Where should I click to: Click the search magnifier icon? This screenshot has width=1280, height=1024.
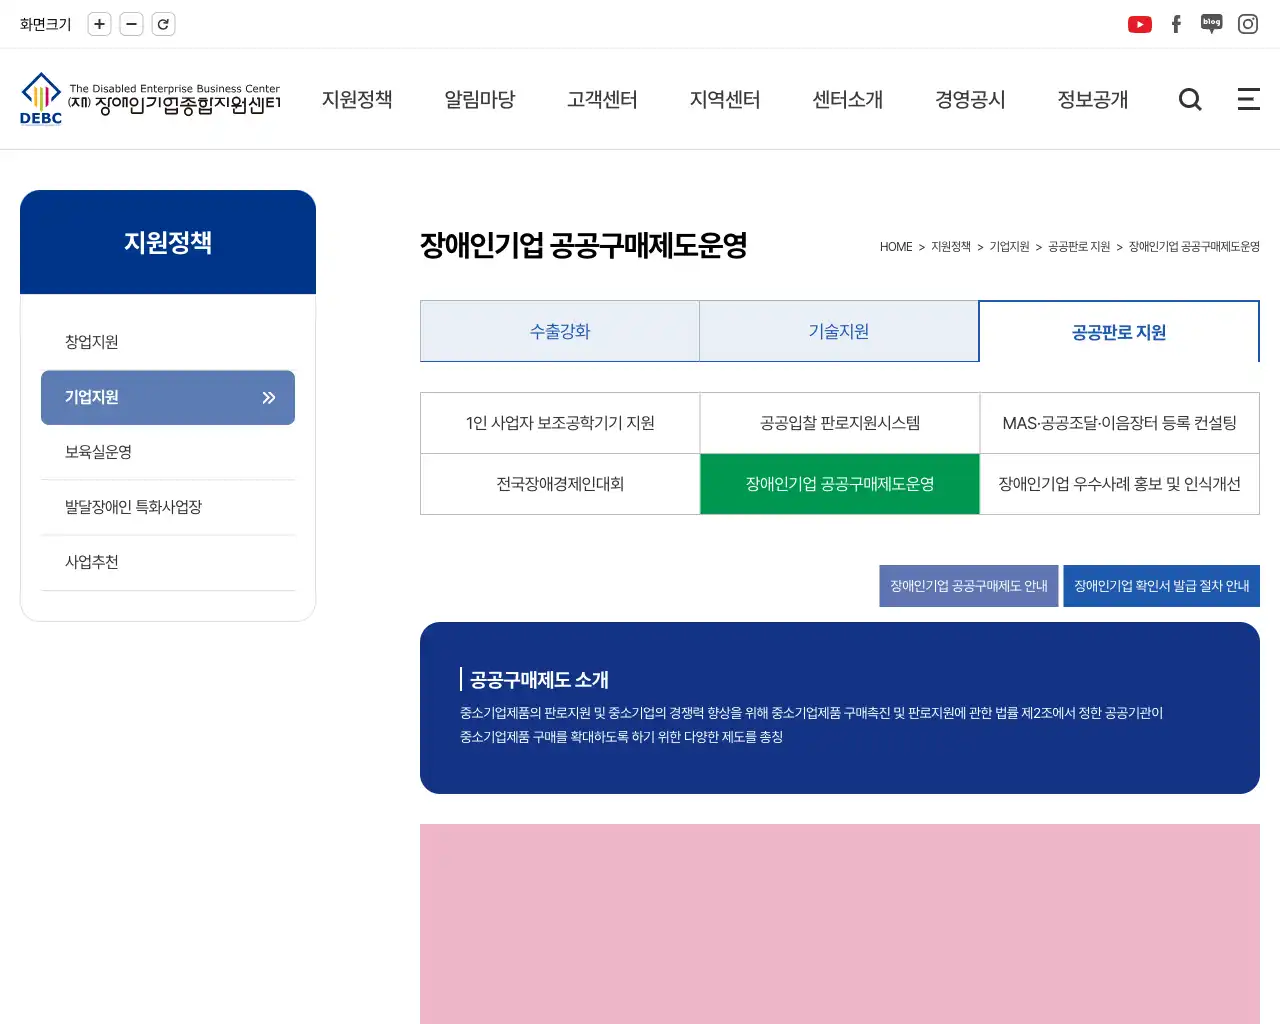pos(1190,99)
